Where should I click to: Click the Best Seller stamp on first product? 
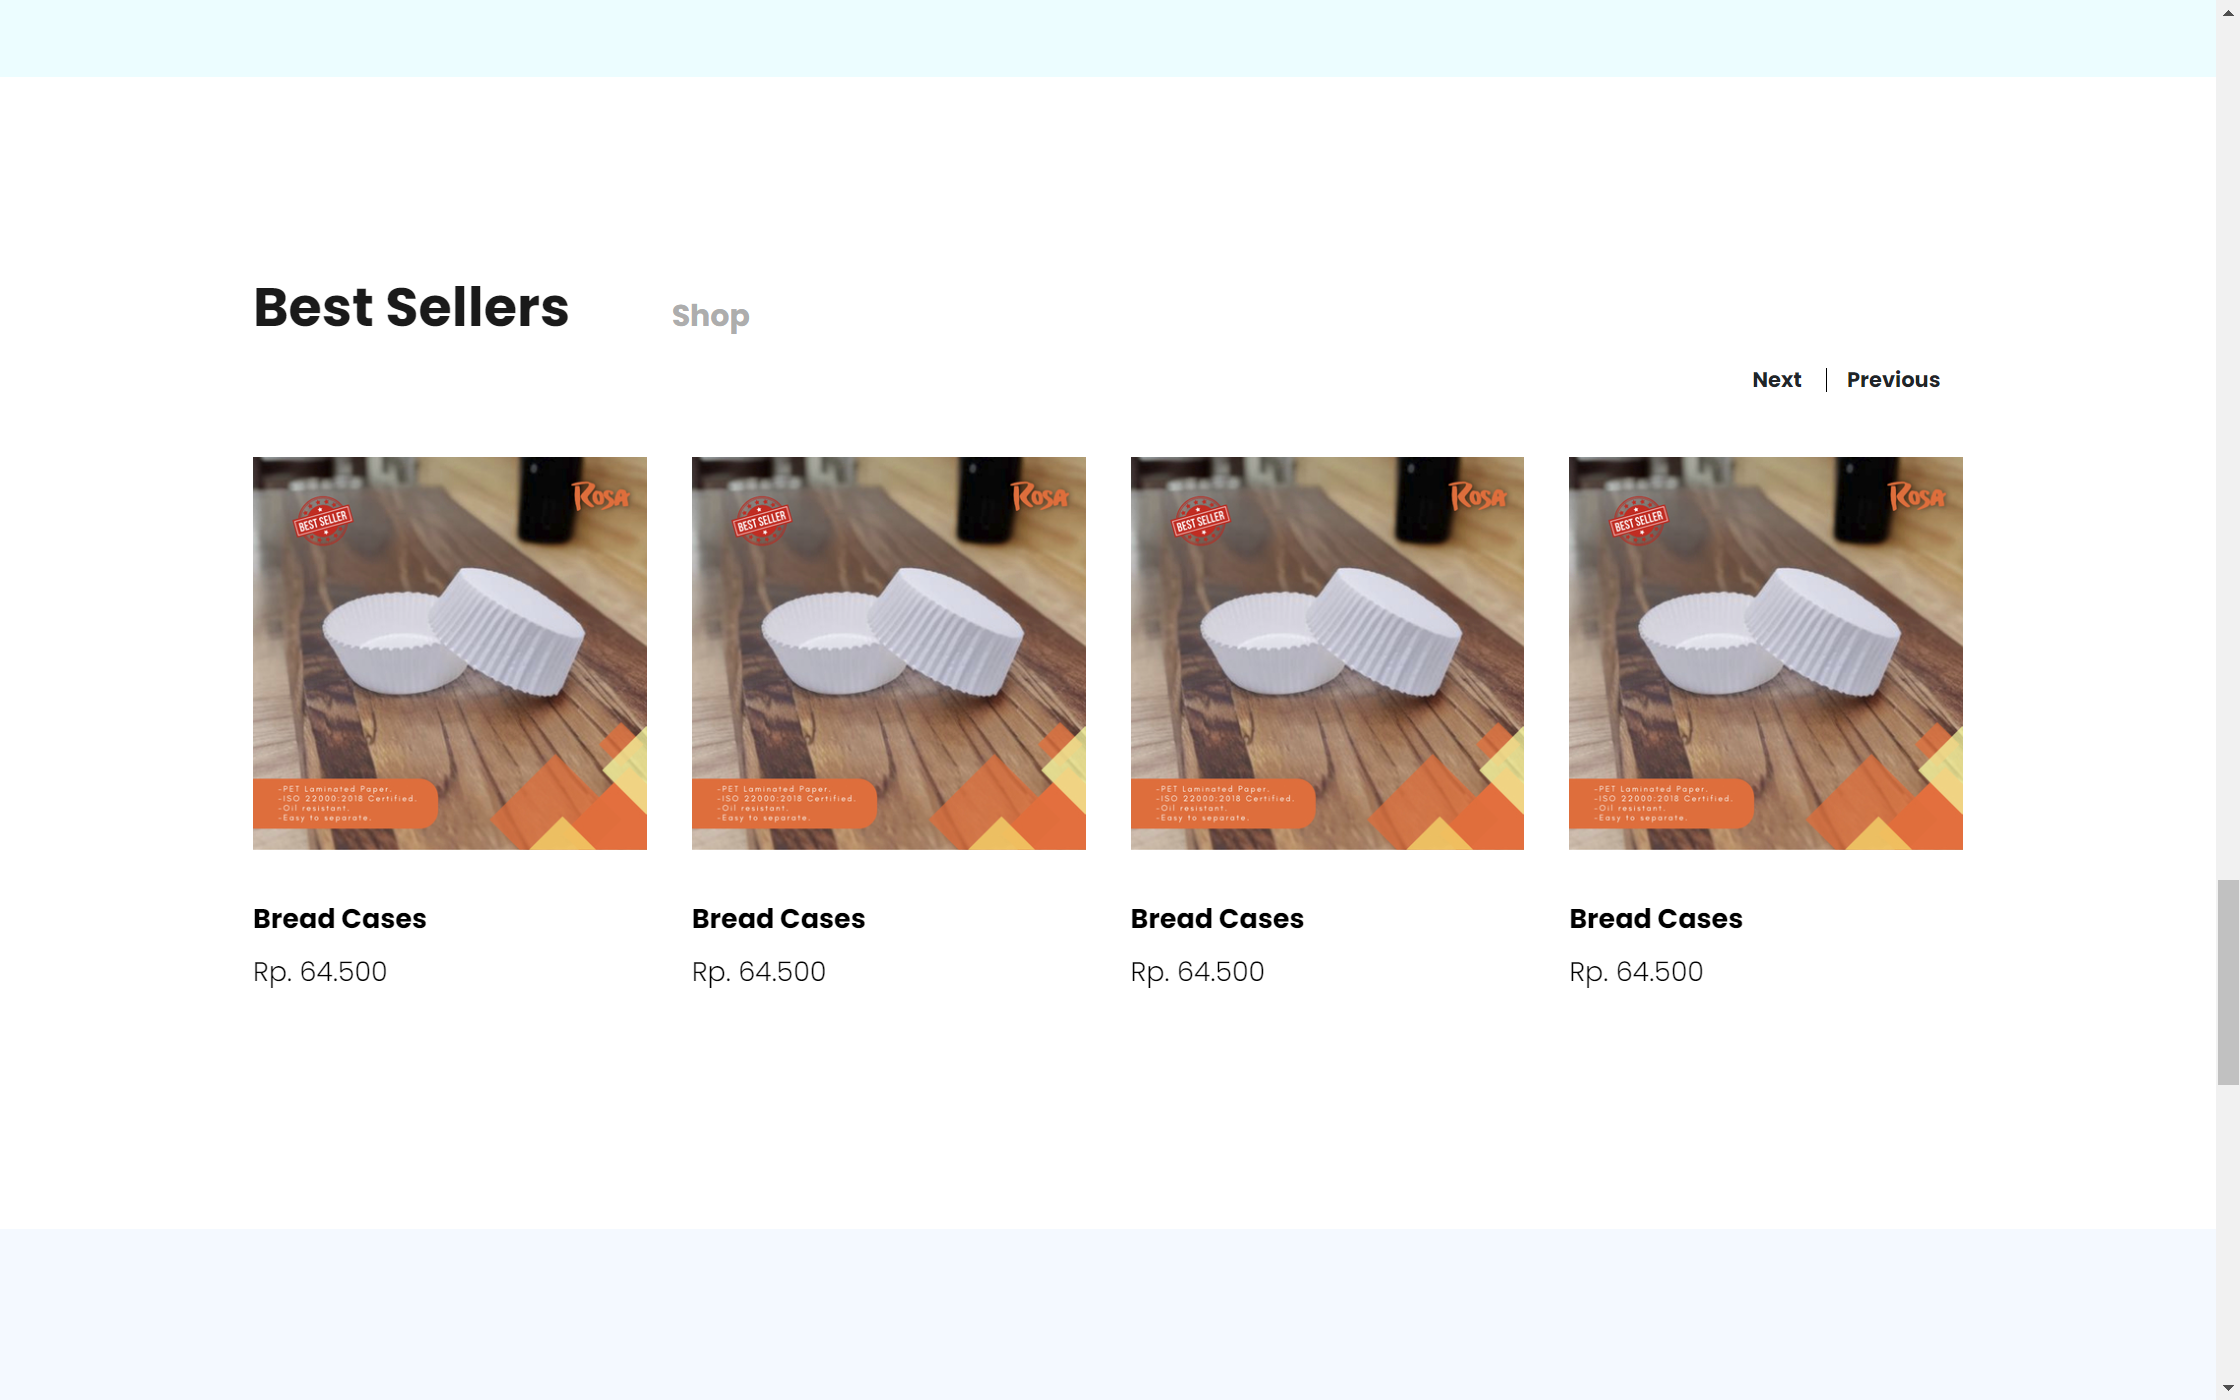coord(322,520)
